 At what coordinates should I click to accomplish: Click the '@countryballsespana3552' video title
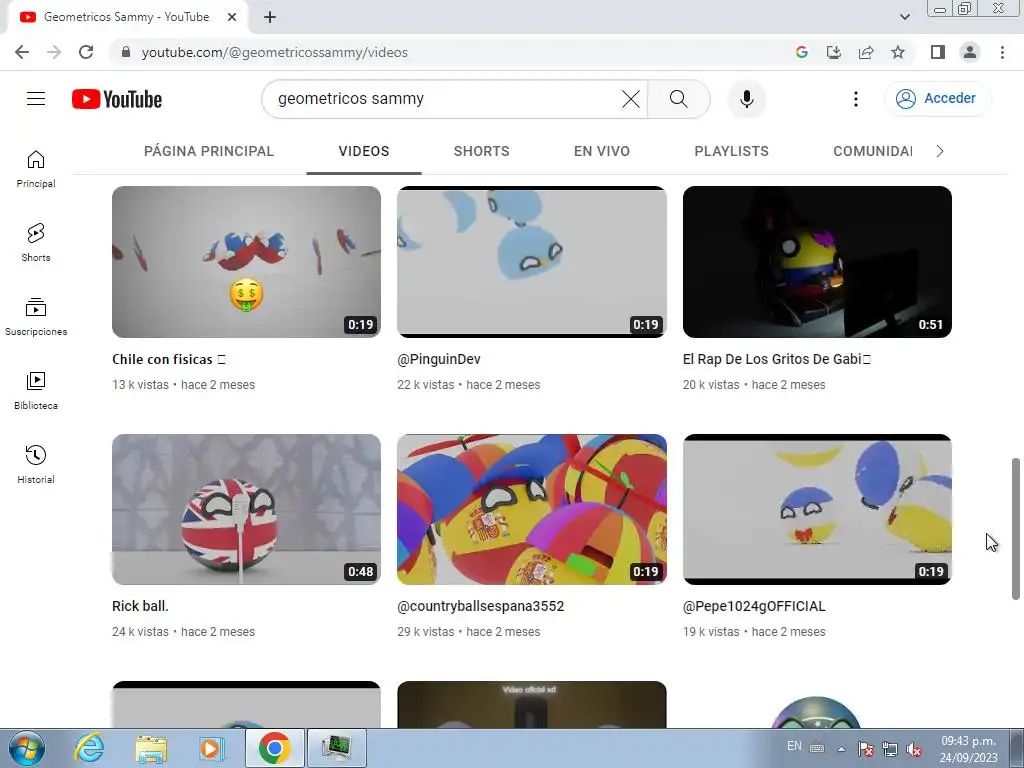point(481,606)
